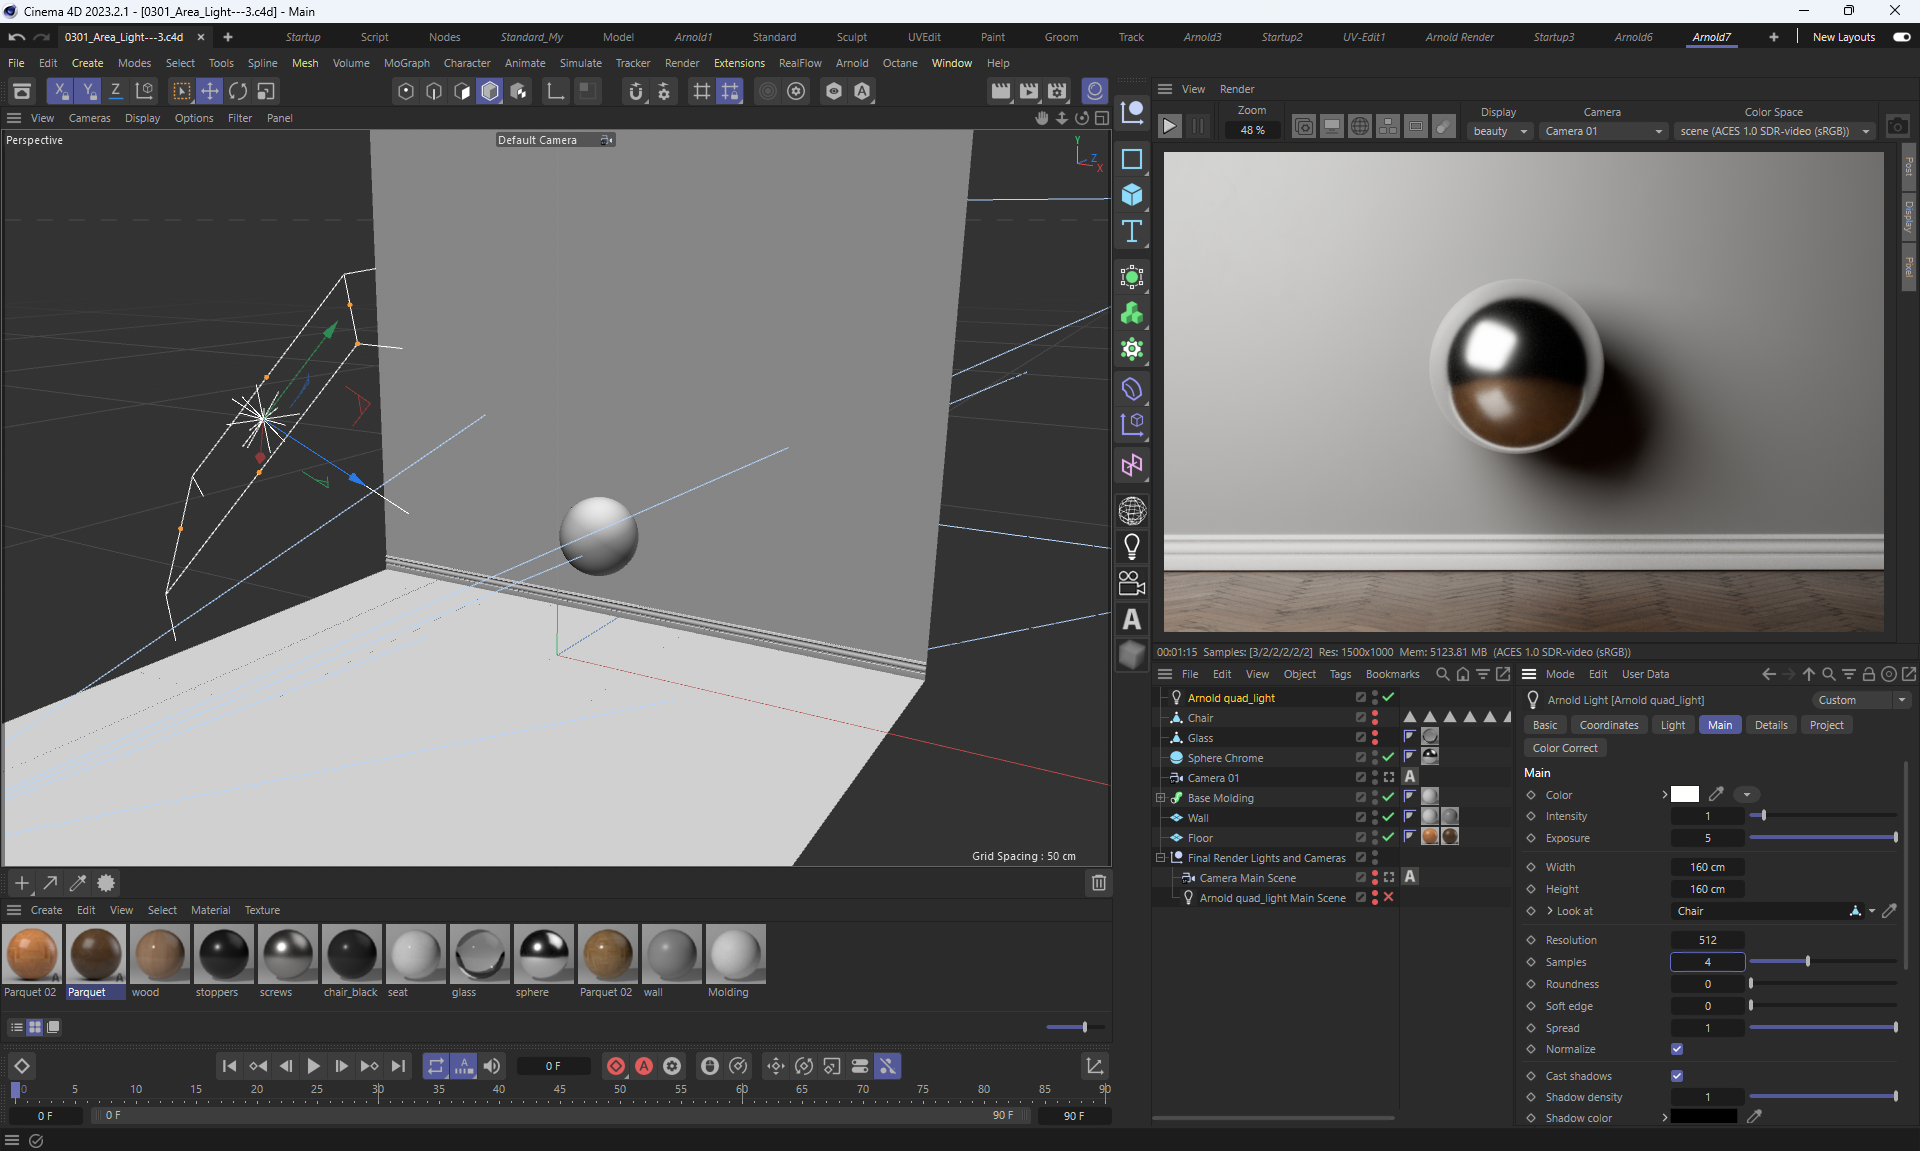Switch to the Details tab
The height and width of the screenshot is (1151, 1920).
(1770, 725)
